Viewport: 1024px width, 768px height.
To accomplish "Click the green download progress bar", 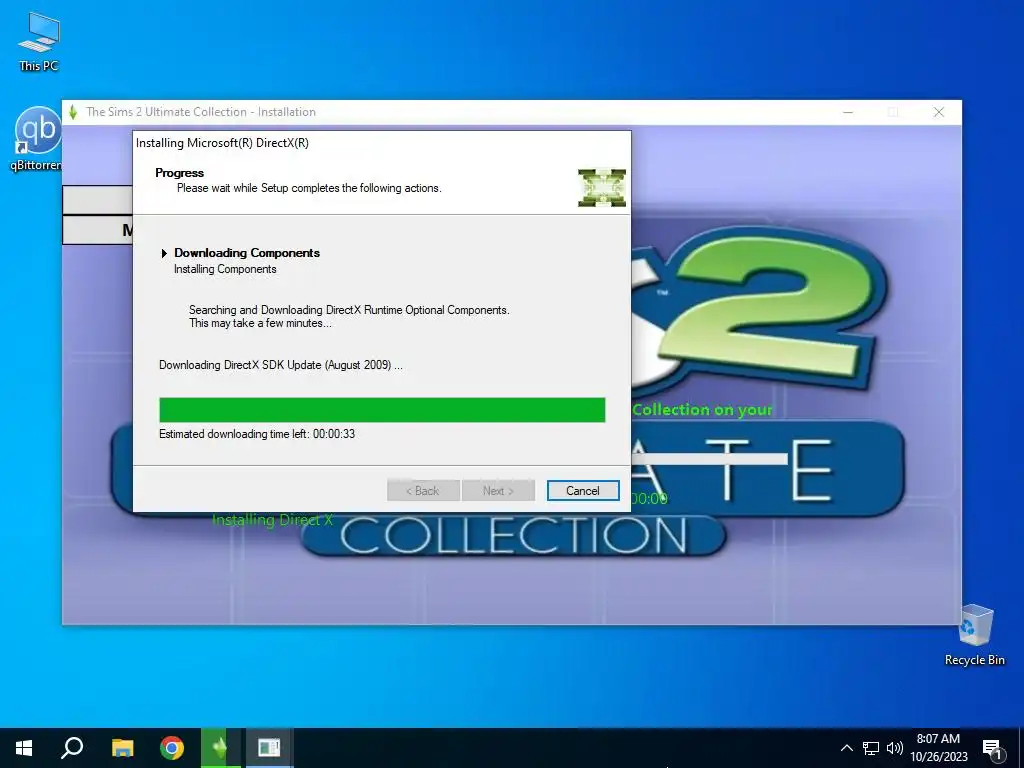I will (x=382, y=410).
